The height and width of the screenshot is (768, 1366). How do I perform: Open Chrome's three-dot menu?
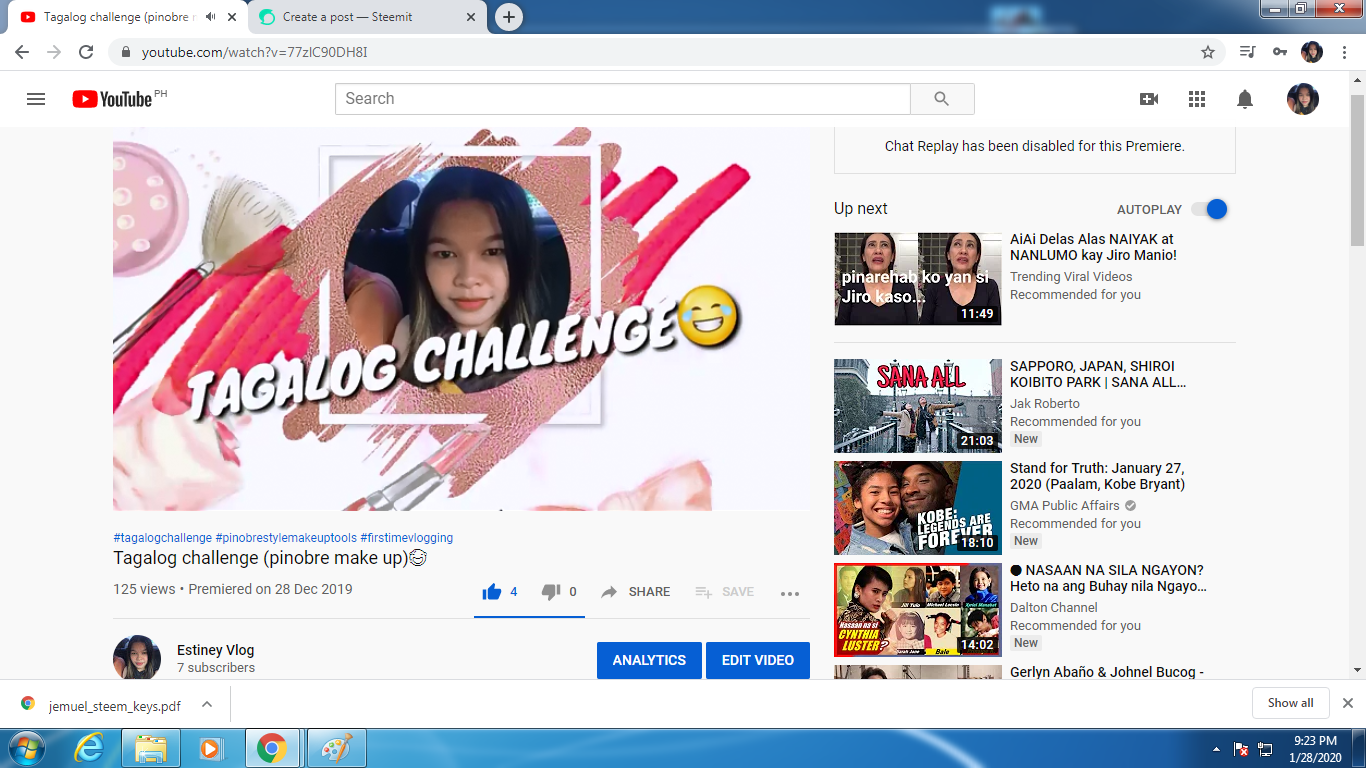tap(1343, 51)
